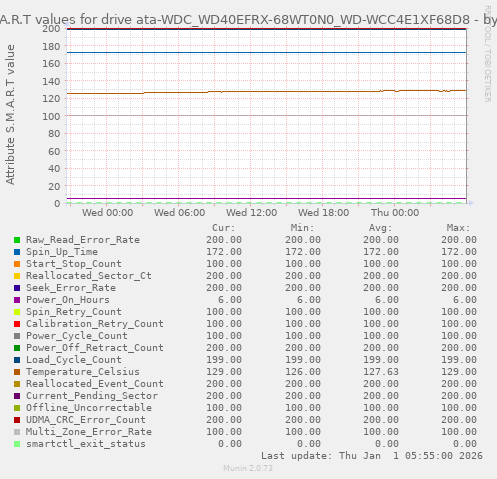Click Temperature_Celsius average value 127.63

coord(381,372)
